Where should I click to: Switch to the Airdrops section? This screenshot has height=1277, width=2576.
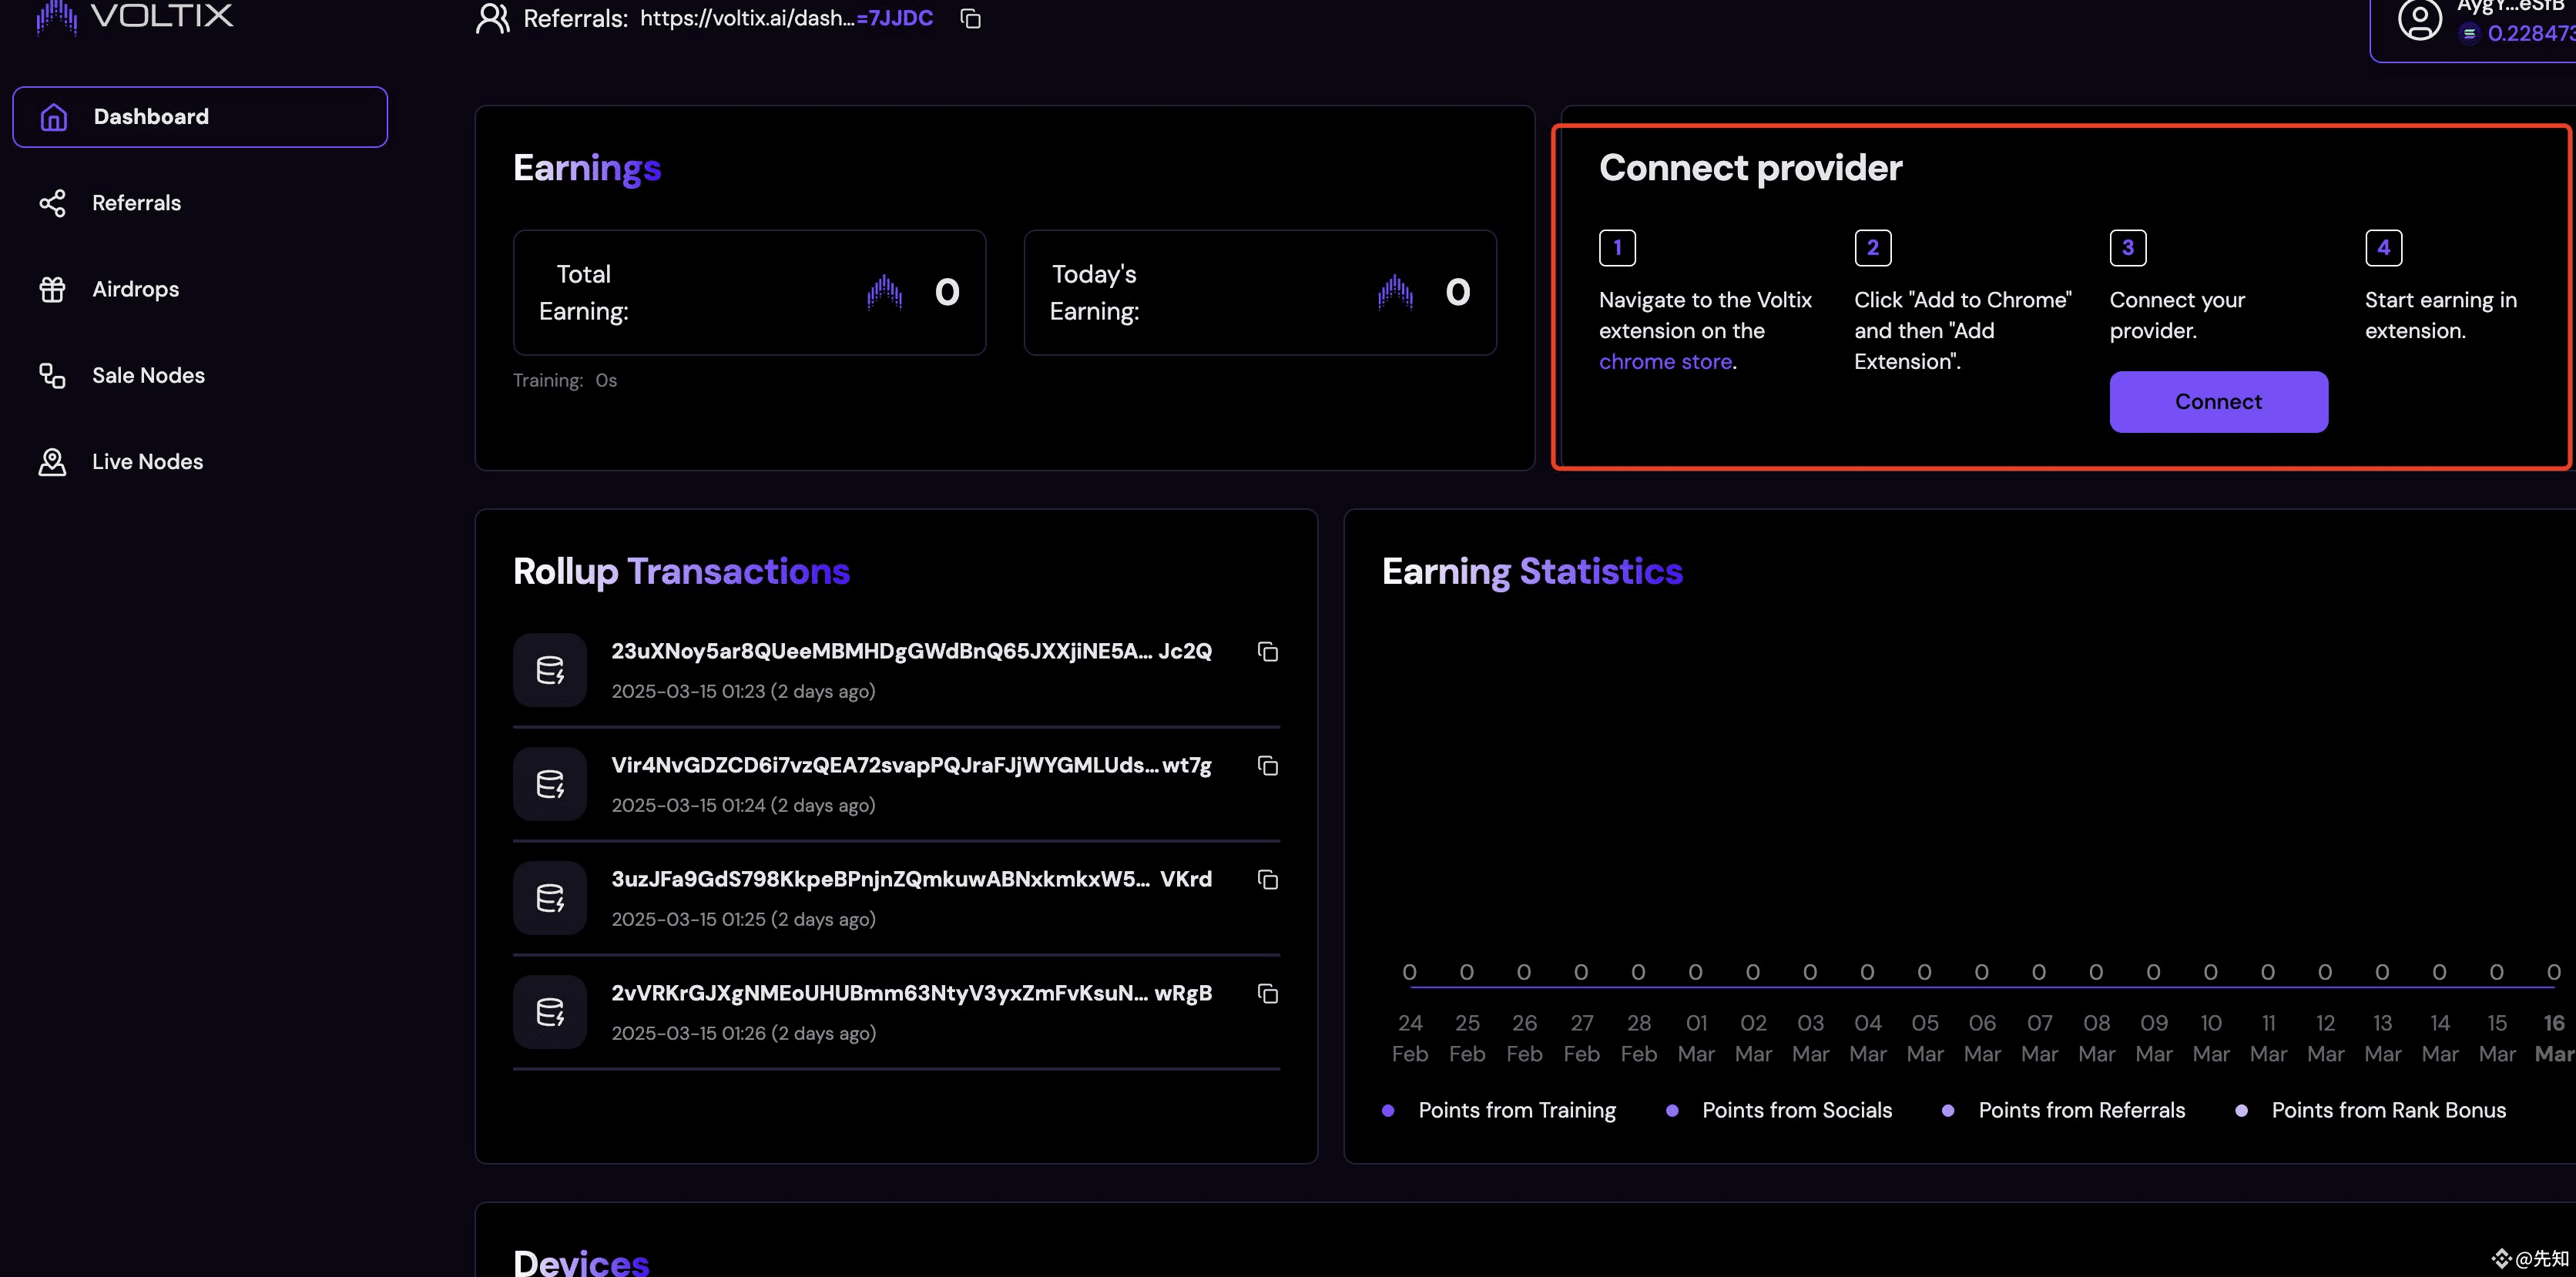pos(135,289)
